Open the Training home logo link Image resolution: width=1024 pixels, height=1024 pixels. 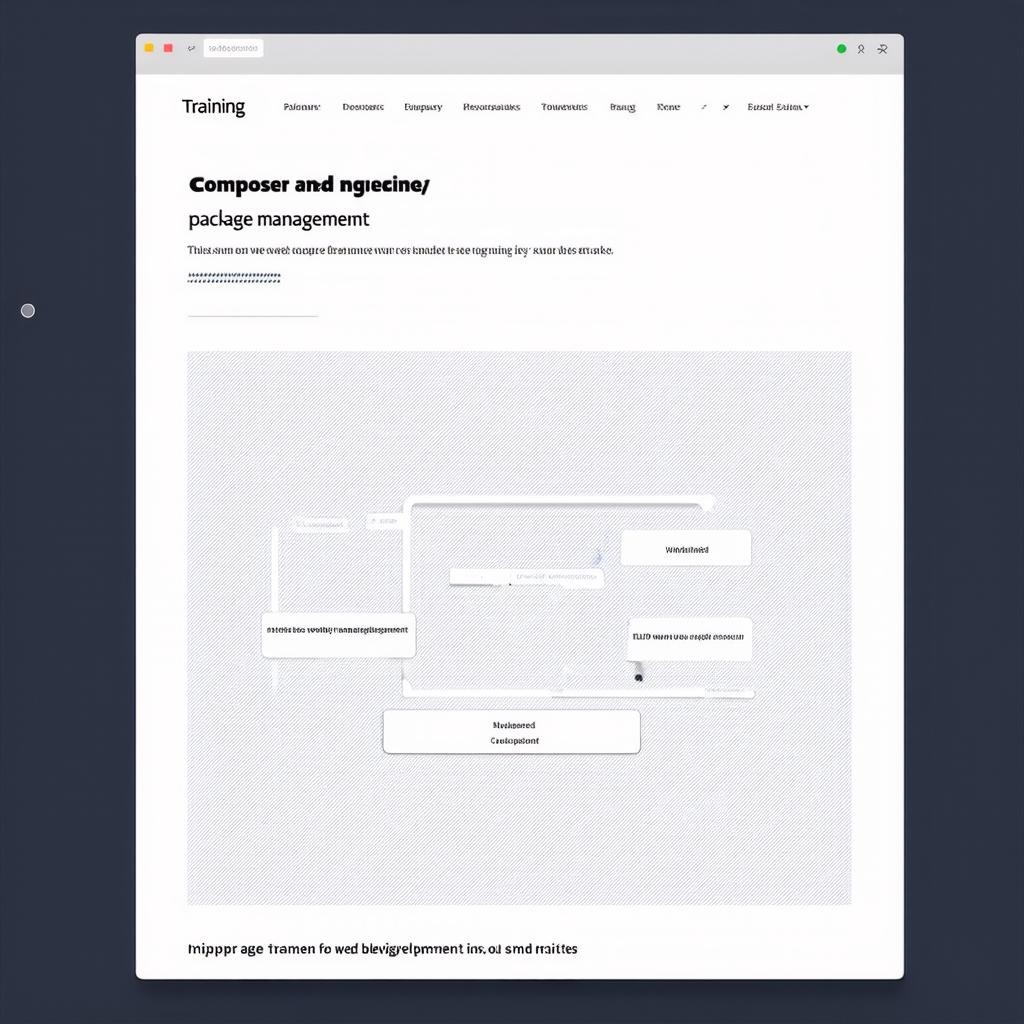(x=213, y=107)
